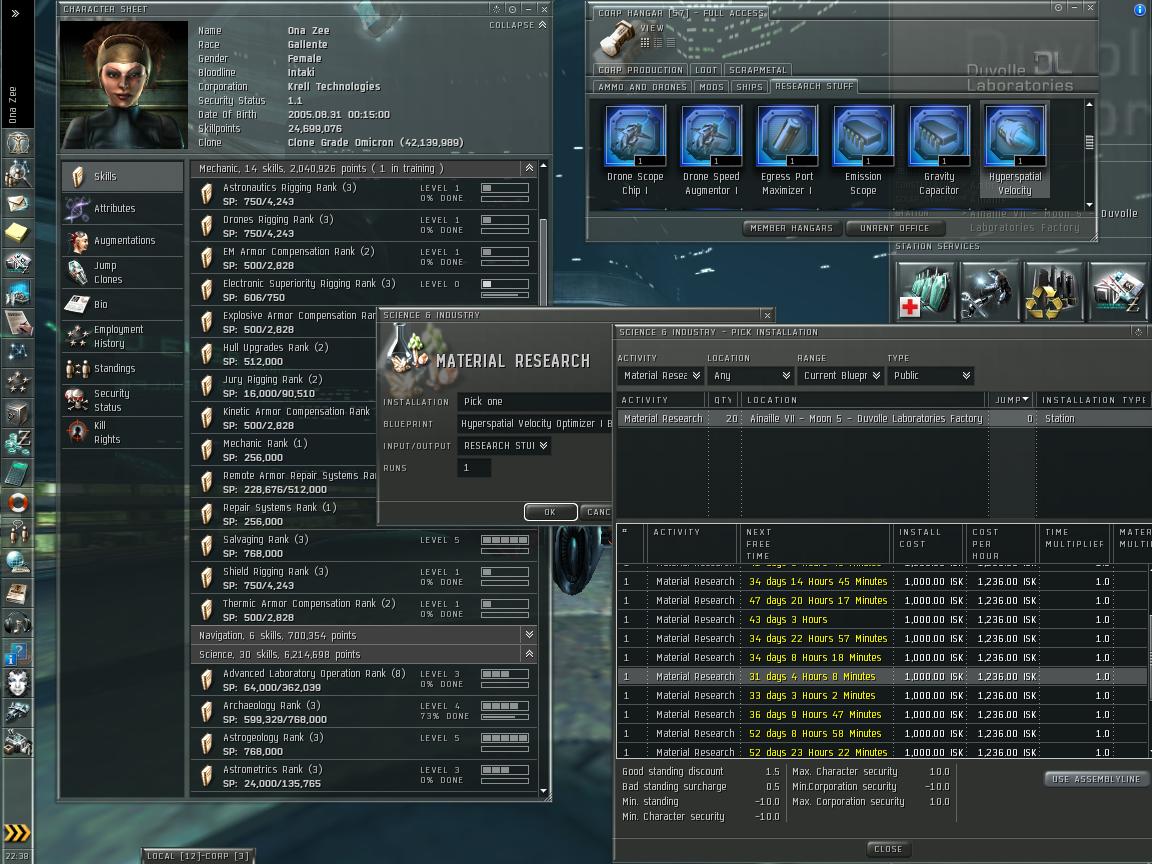Open Standings in the character sheet
The height and width of the screenshot is (864, 1152).
(122, 368)
